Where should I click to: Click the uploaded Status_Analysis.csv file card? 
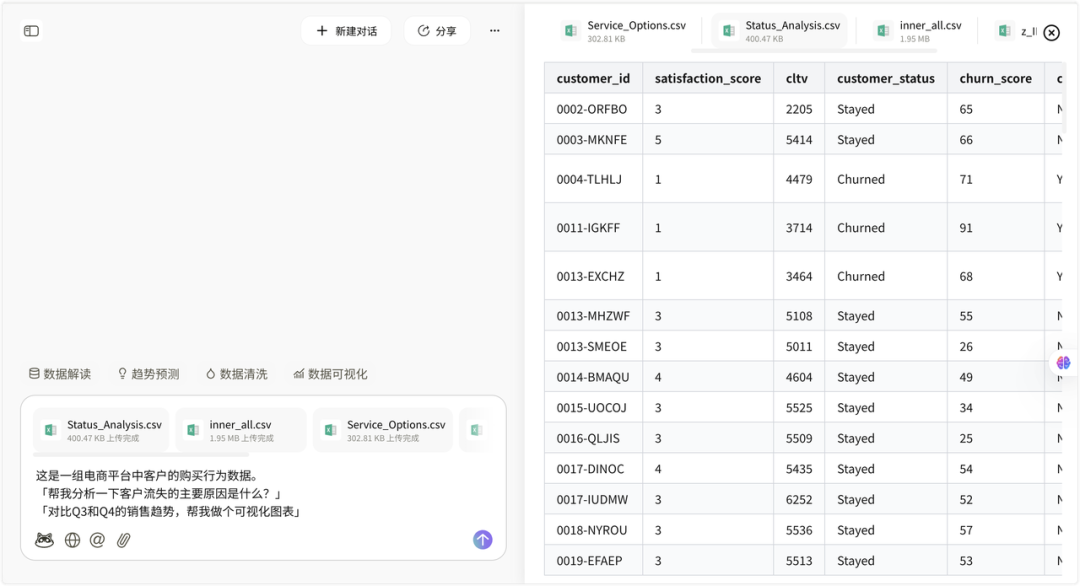100,429
